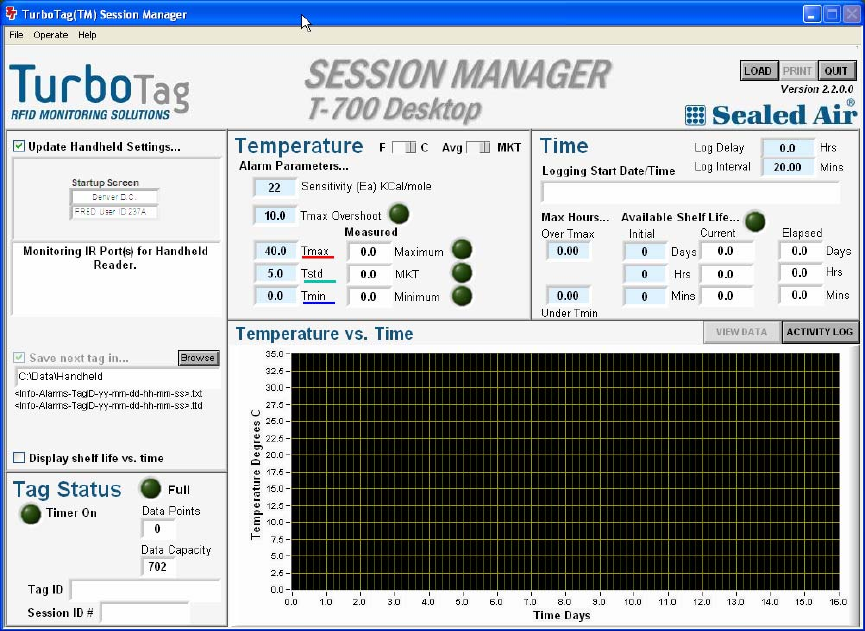This screenshot has height=631, width=865.
Task: Click the QUIT button
Action: (836, 71)
